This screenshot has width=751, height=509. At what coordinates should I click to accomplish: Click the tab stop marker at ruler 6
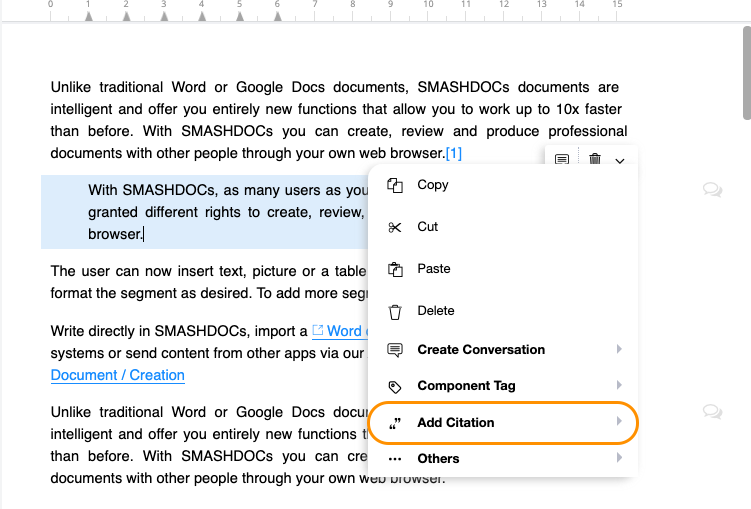(x=278, y=17)
